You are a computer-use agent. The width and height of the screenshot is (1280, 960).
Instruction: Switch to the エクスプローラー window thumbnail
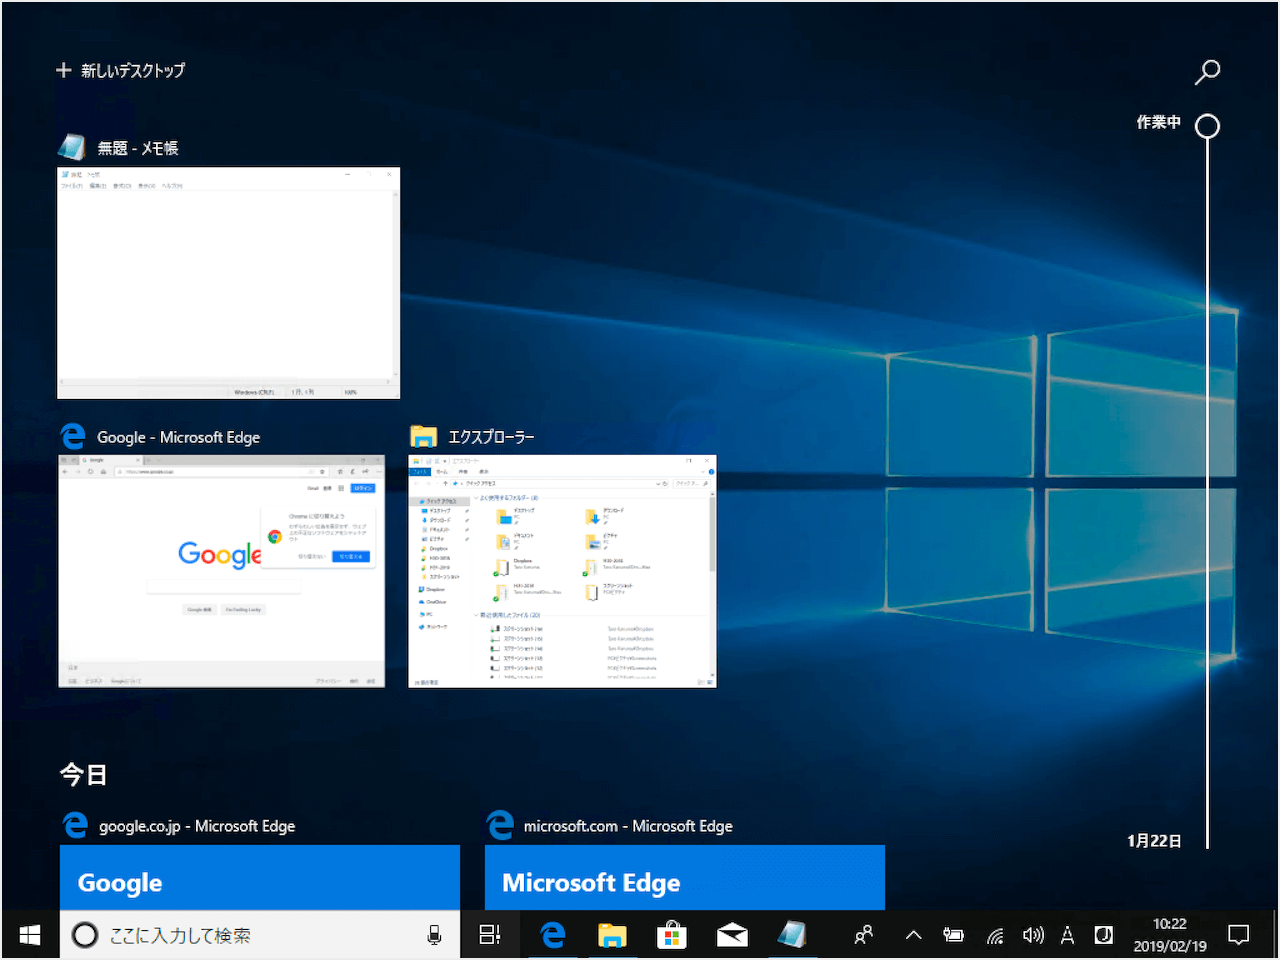[563, 571]
